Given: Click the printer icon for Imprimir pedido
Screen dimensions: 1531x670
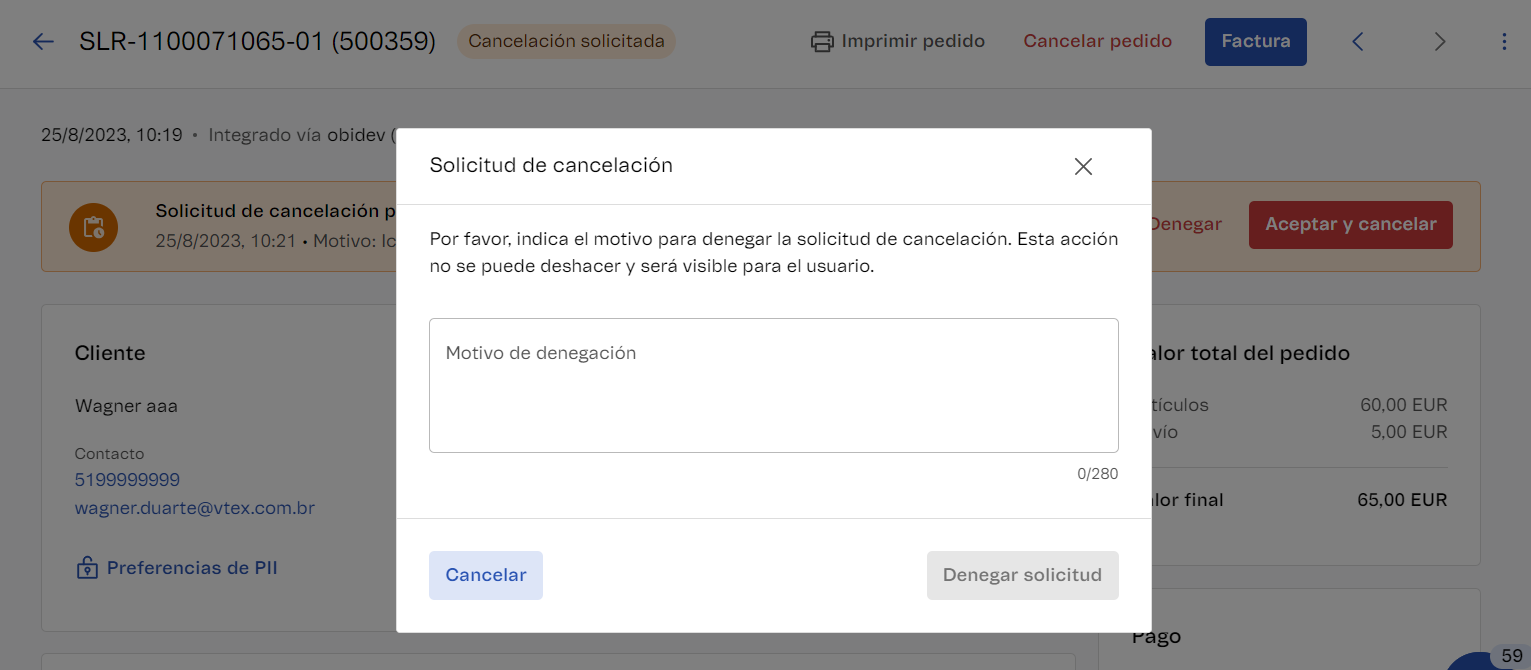Looking at the screenshot, I should [822, 42].
